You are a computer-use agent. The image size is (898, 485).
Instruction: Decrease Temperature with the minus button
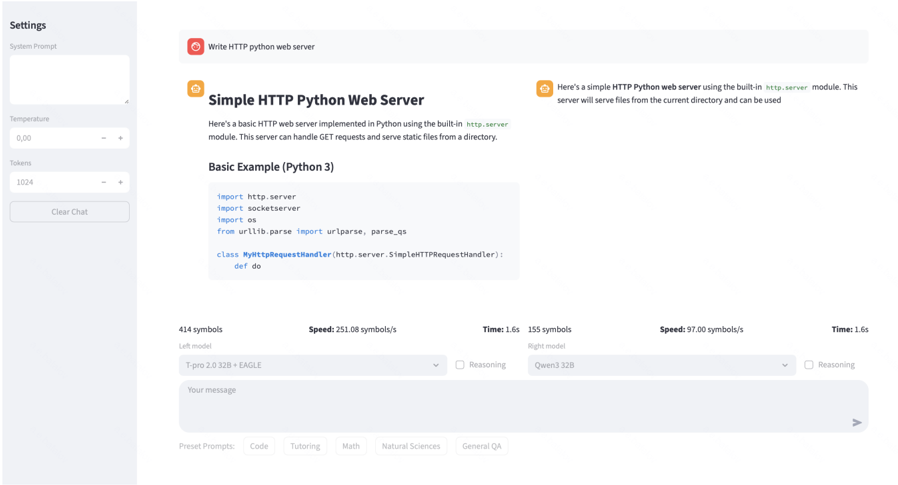click(x=104, y=138)
